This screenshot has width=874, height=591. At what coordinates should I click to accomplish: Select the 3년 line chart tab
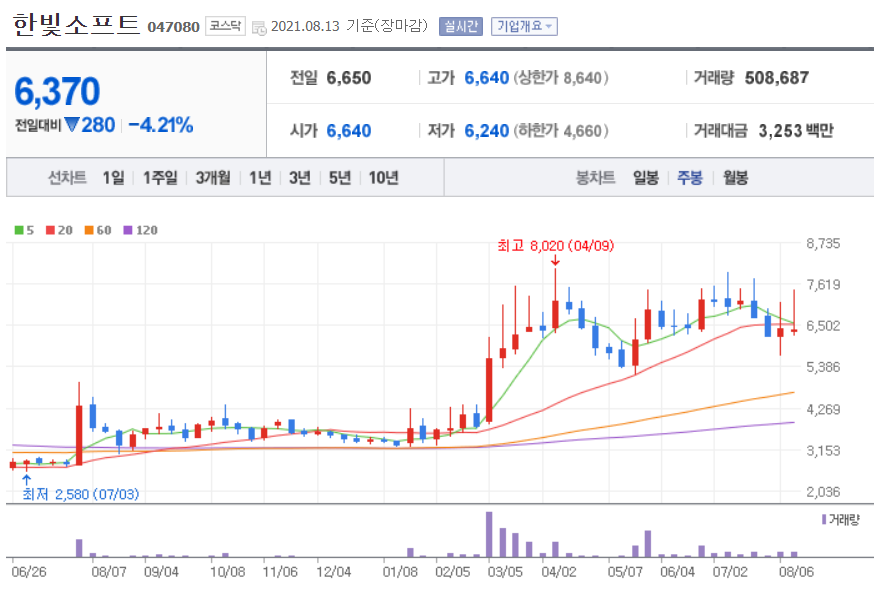coord(300,178)
